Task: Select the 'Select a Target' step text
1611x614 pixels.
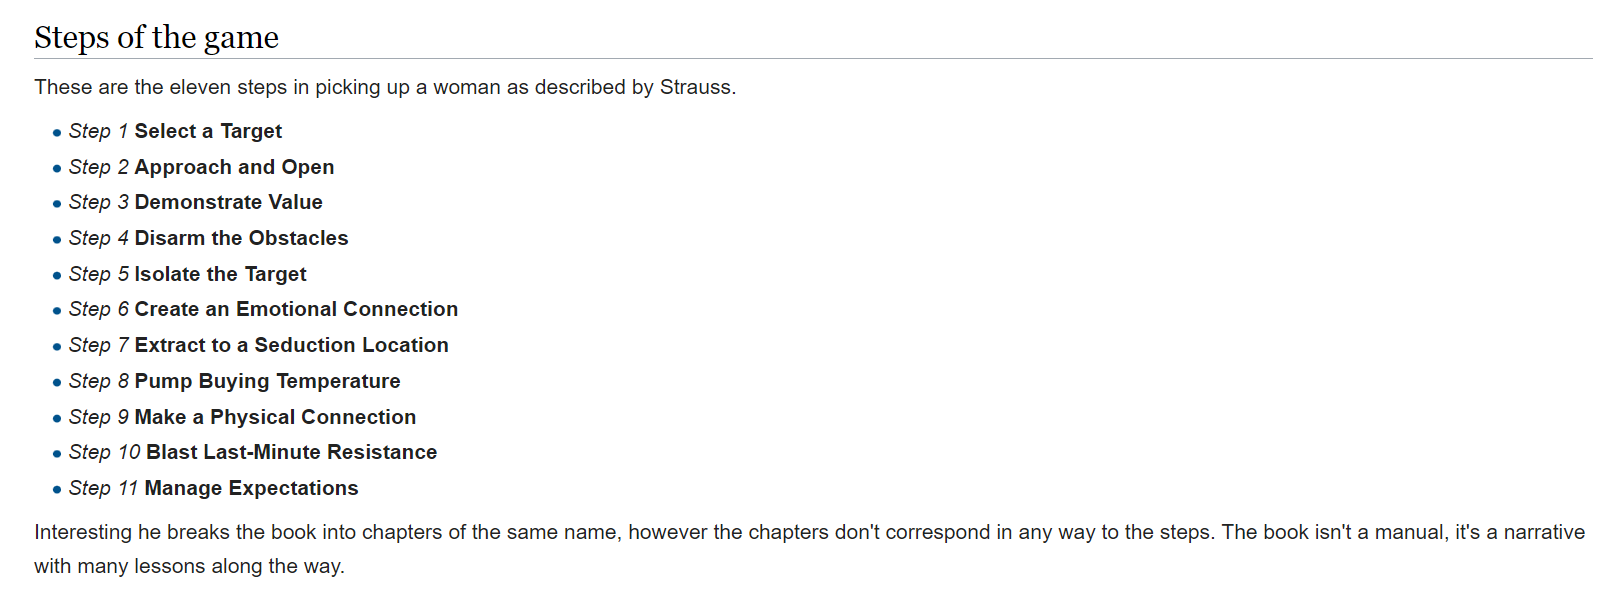Action: point(208,131)
